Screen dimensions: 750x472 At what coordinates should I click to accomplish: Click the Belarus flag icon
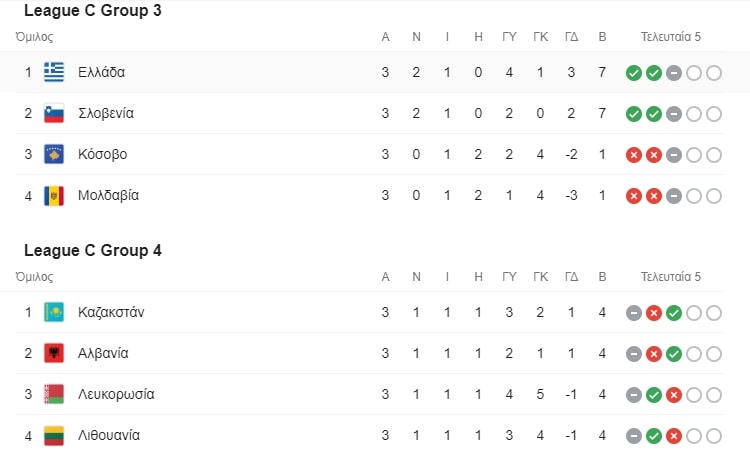tap(54, 395)
